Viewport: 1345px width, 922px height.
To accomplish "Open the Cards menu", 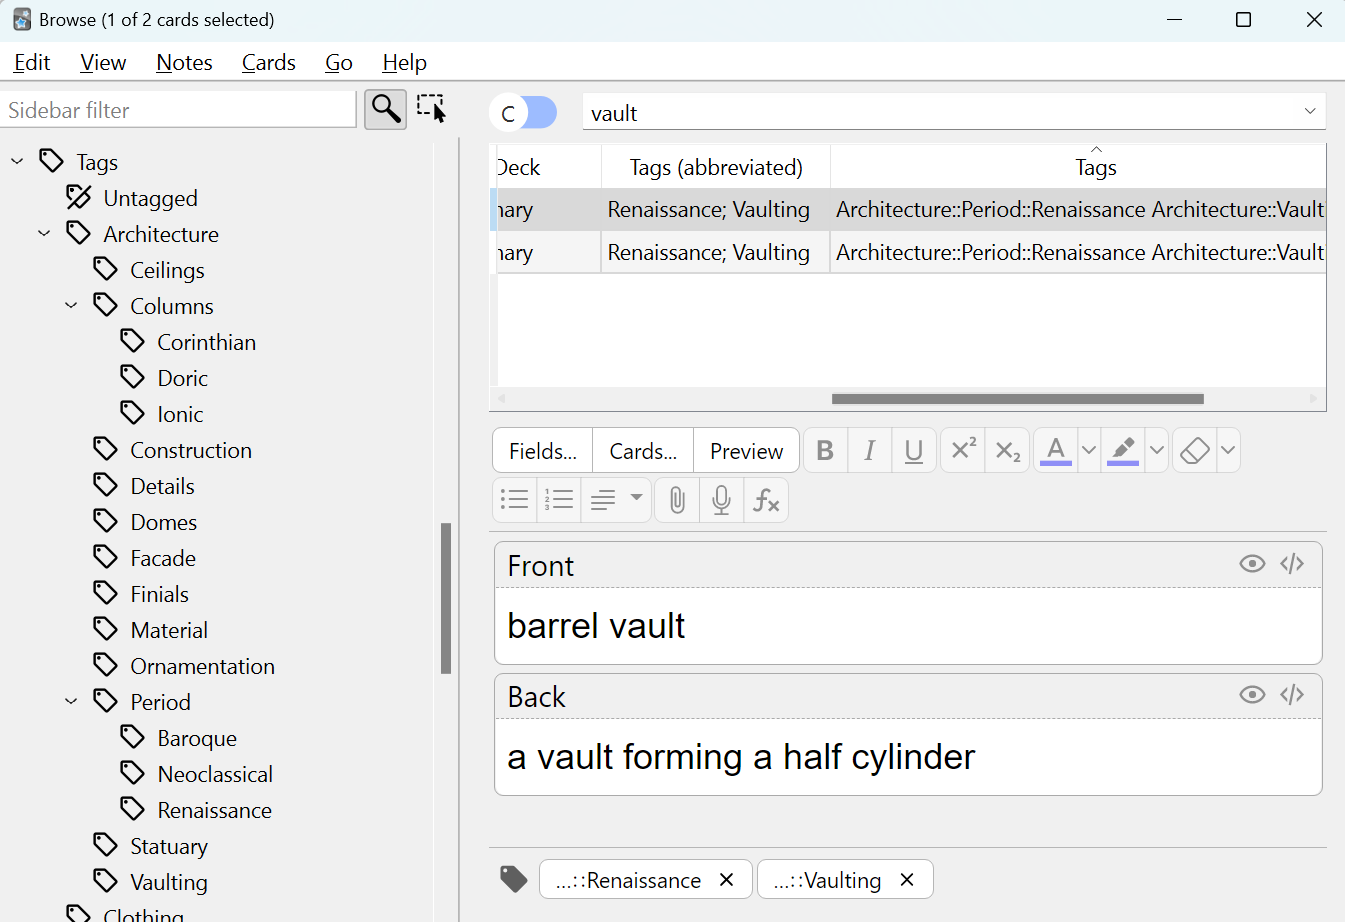I will tap(268, 62).
